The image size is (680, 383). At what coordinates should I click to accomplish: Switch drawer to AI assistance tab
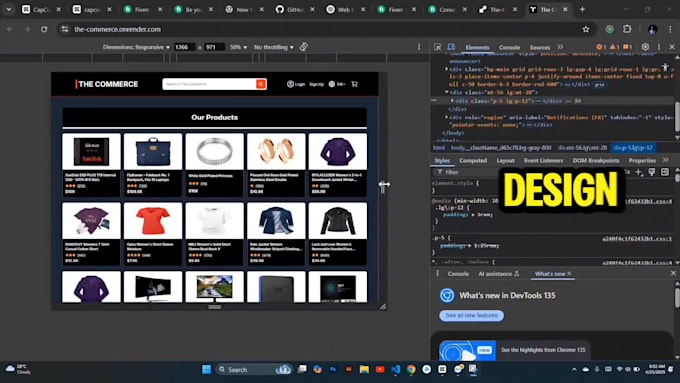point(498,274)
